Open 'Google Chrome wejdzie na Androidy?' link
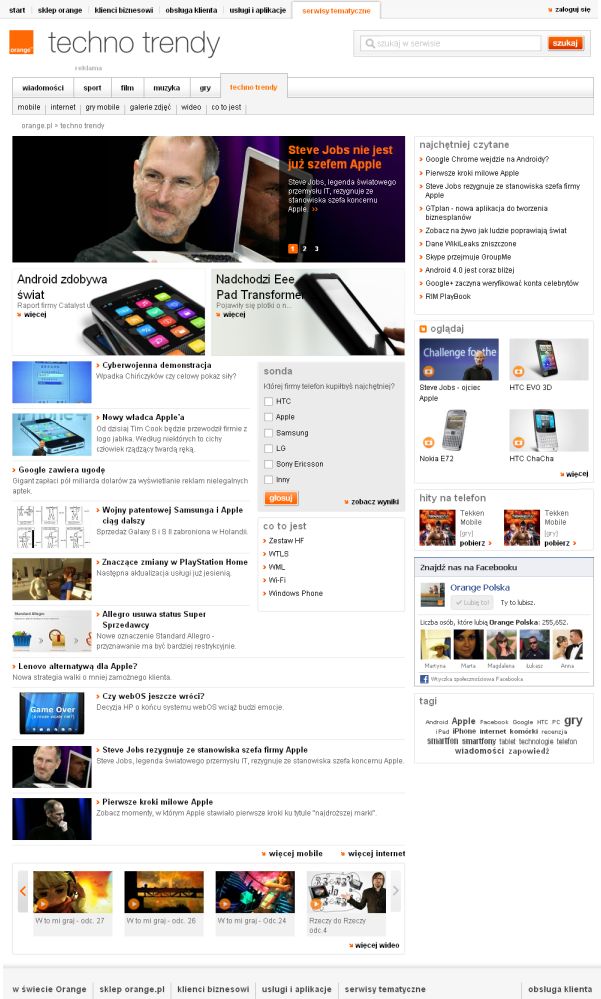This screenshot has height=999, width=601. click(487, 159)
